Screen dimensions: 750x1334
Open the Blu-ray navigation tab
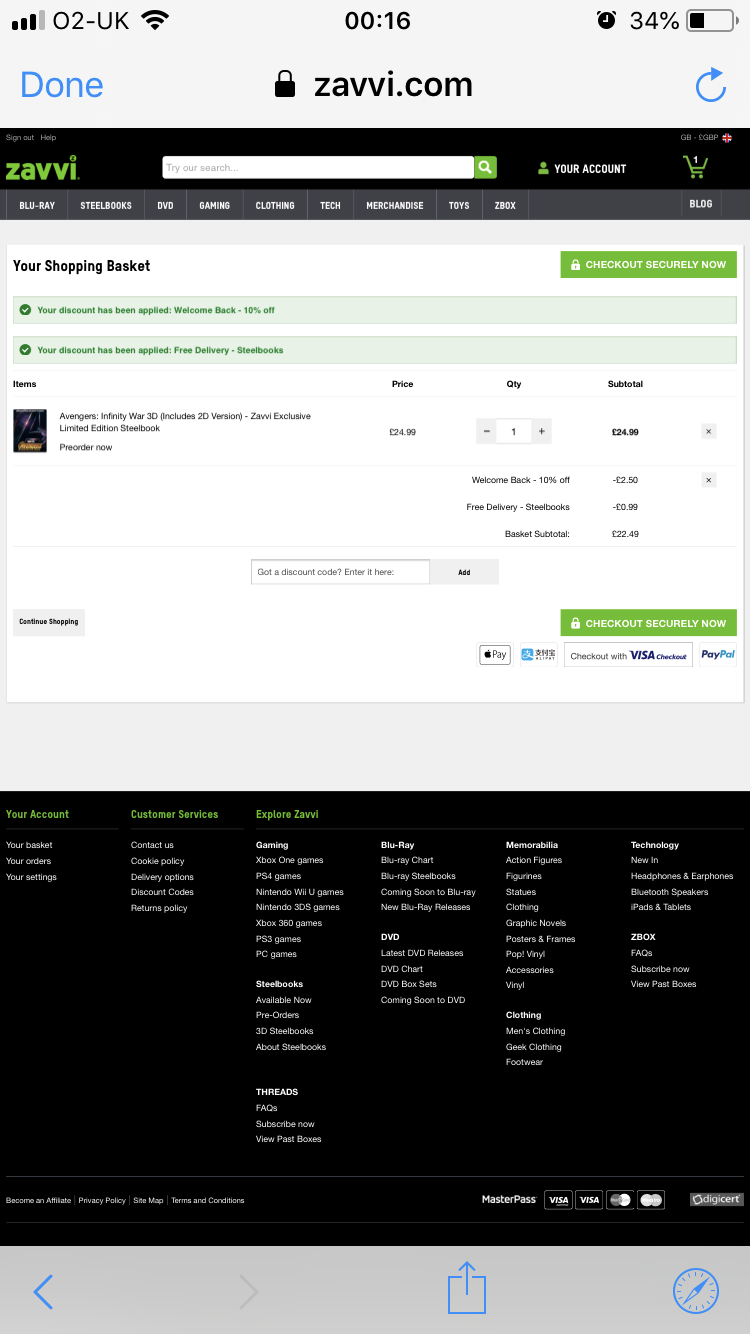pyautogui.click(x=37, y=205)
